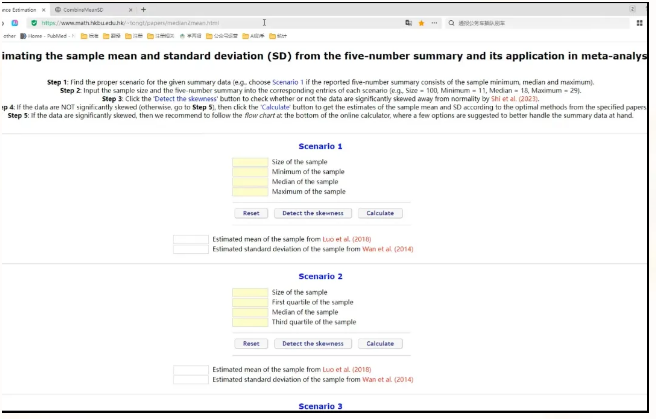Click Third quartile of the sample field

[x=250, y=322]
